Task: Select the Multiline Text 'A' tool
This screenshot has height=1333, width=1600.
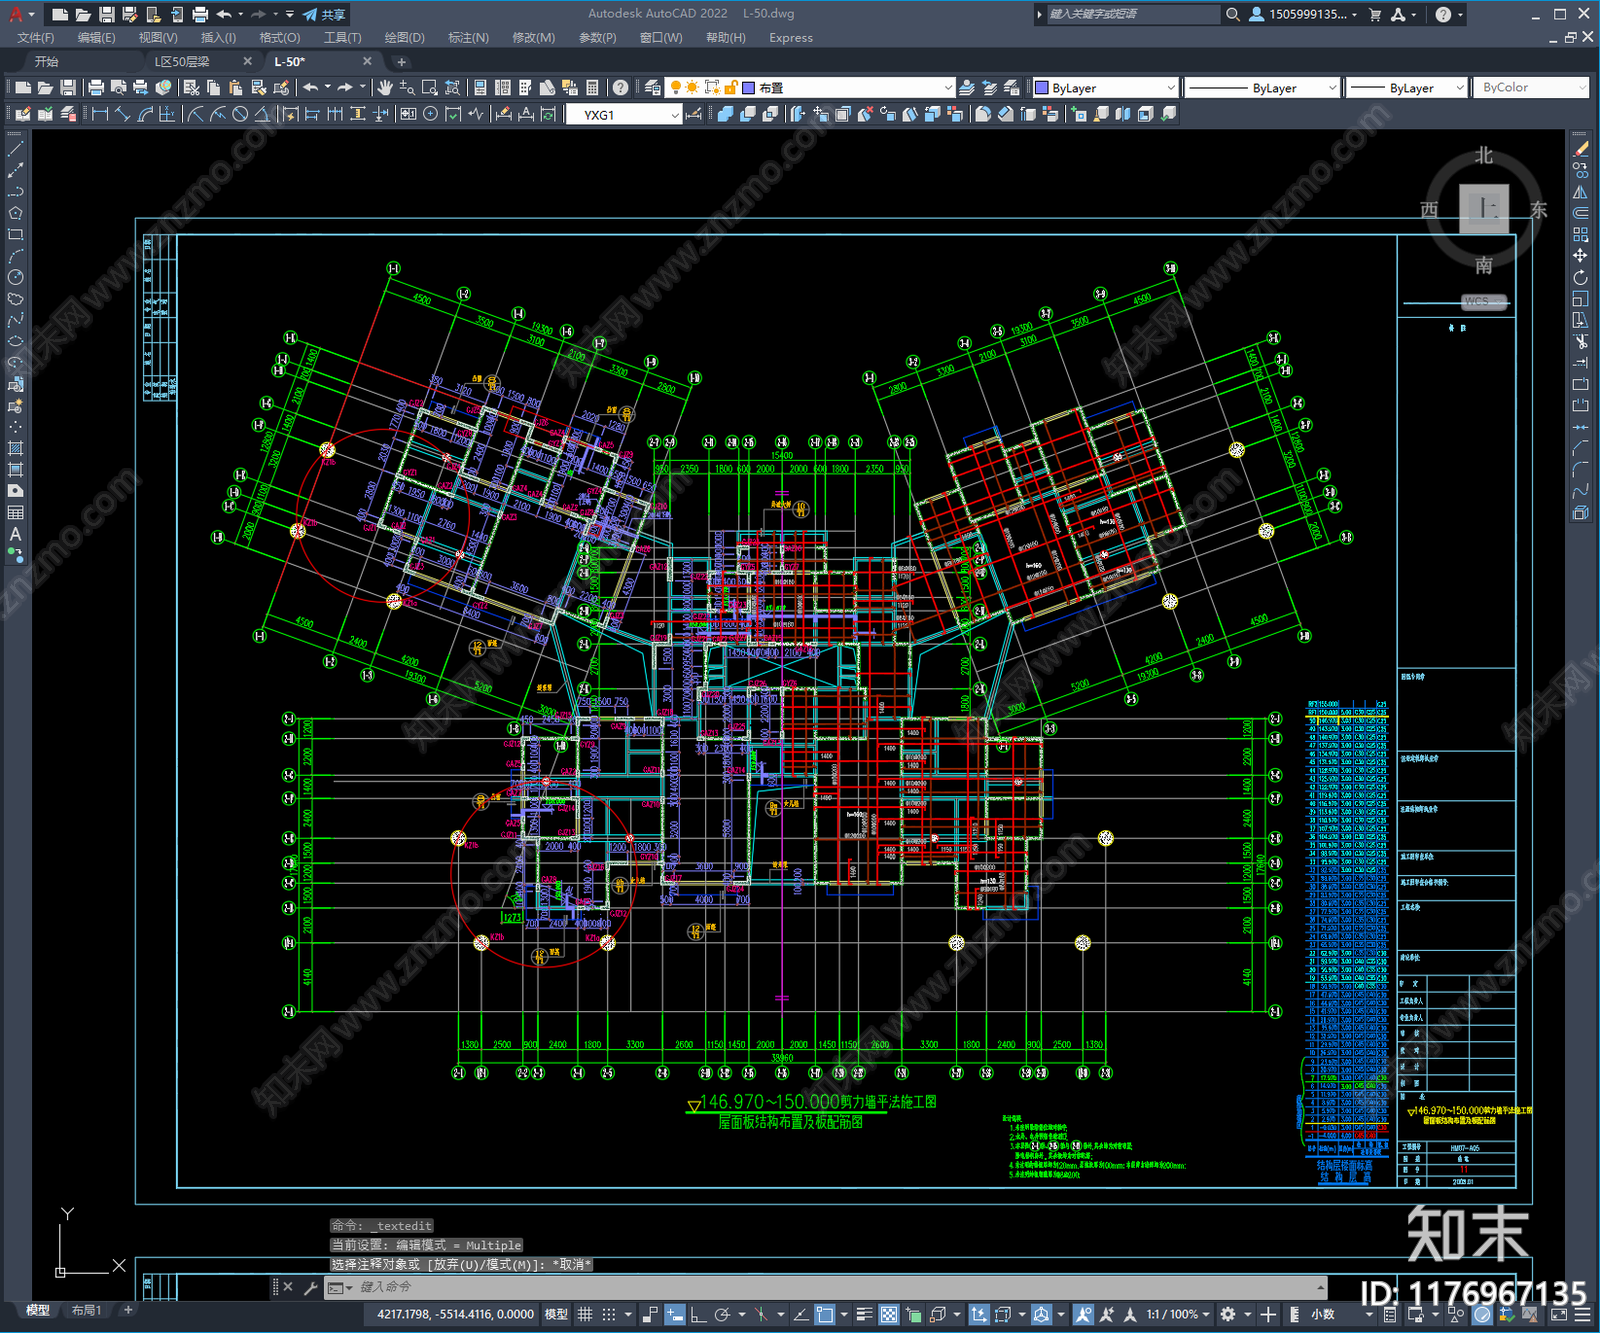Action: [x=15, y=534]
